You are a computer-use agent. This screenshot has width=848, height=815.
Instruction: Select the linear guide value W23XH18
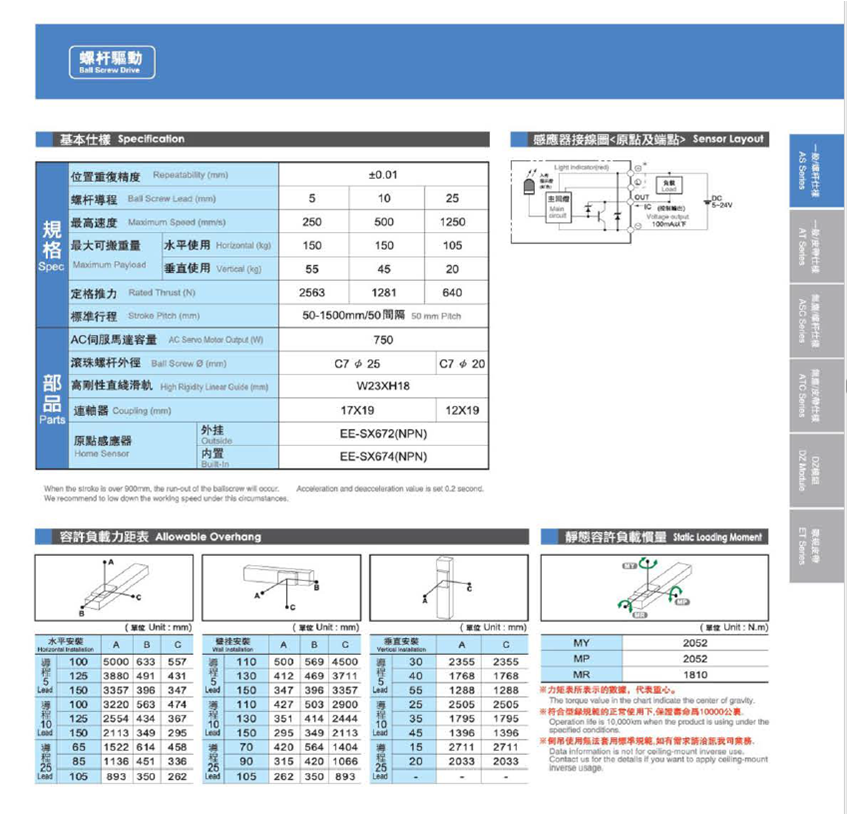[383, 386]
